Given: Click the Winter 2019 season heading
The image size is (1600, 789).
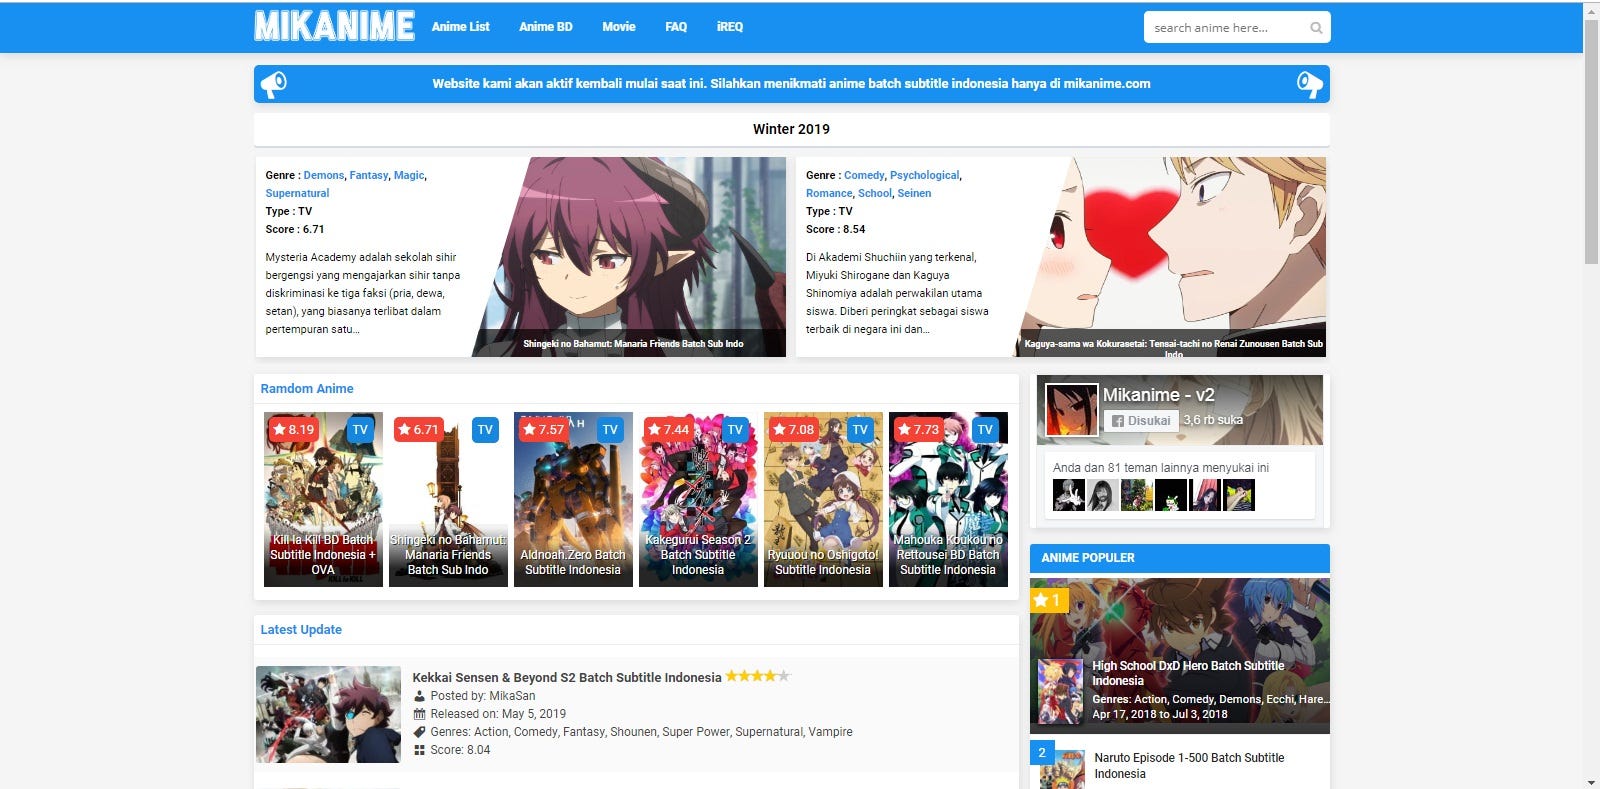Looking at the screenshot, I should [791, 129].
